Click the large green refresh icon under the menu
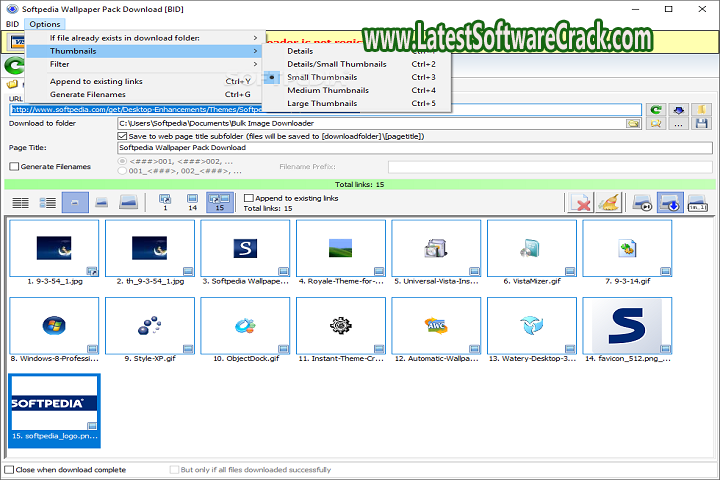The width and height of the screenshot is (720, 480). click(x=14, y=65)
